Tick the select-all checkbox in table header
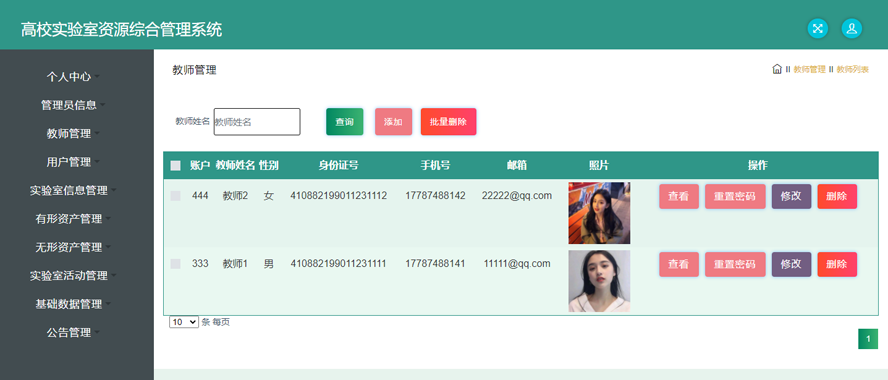The width and height of the screenshot is (888, 380). [176, 166]
